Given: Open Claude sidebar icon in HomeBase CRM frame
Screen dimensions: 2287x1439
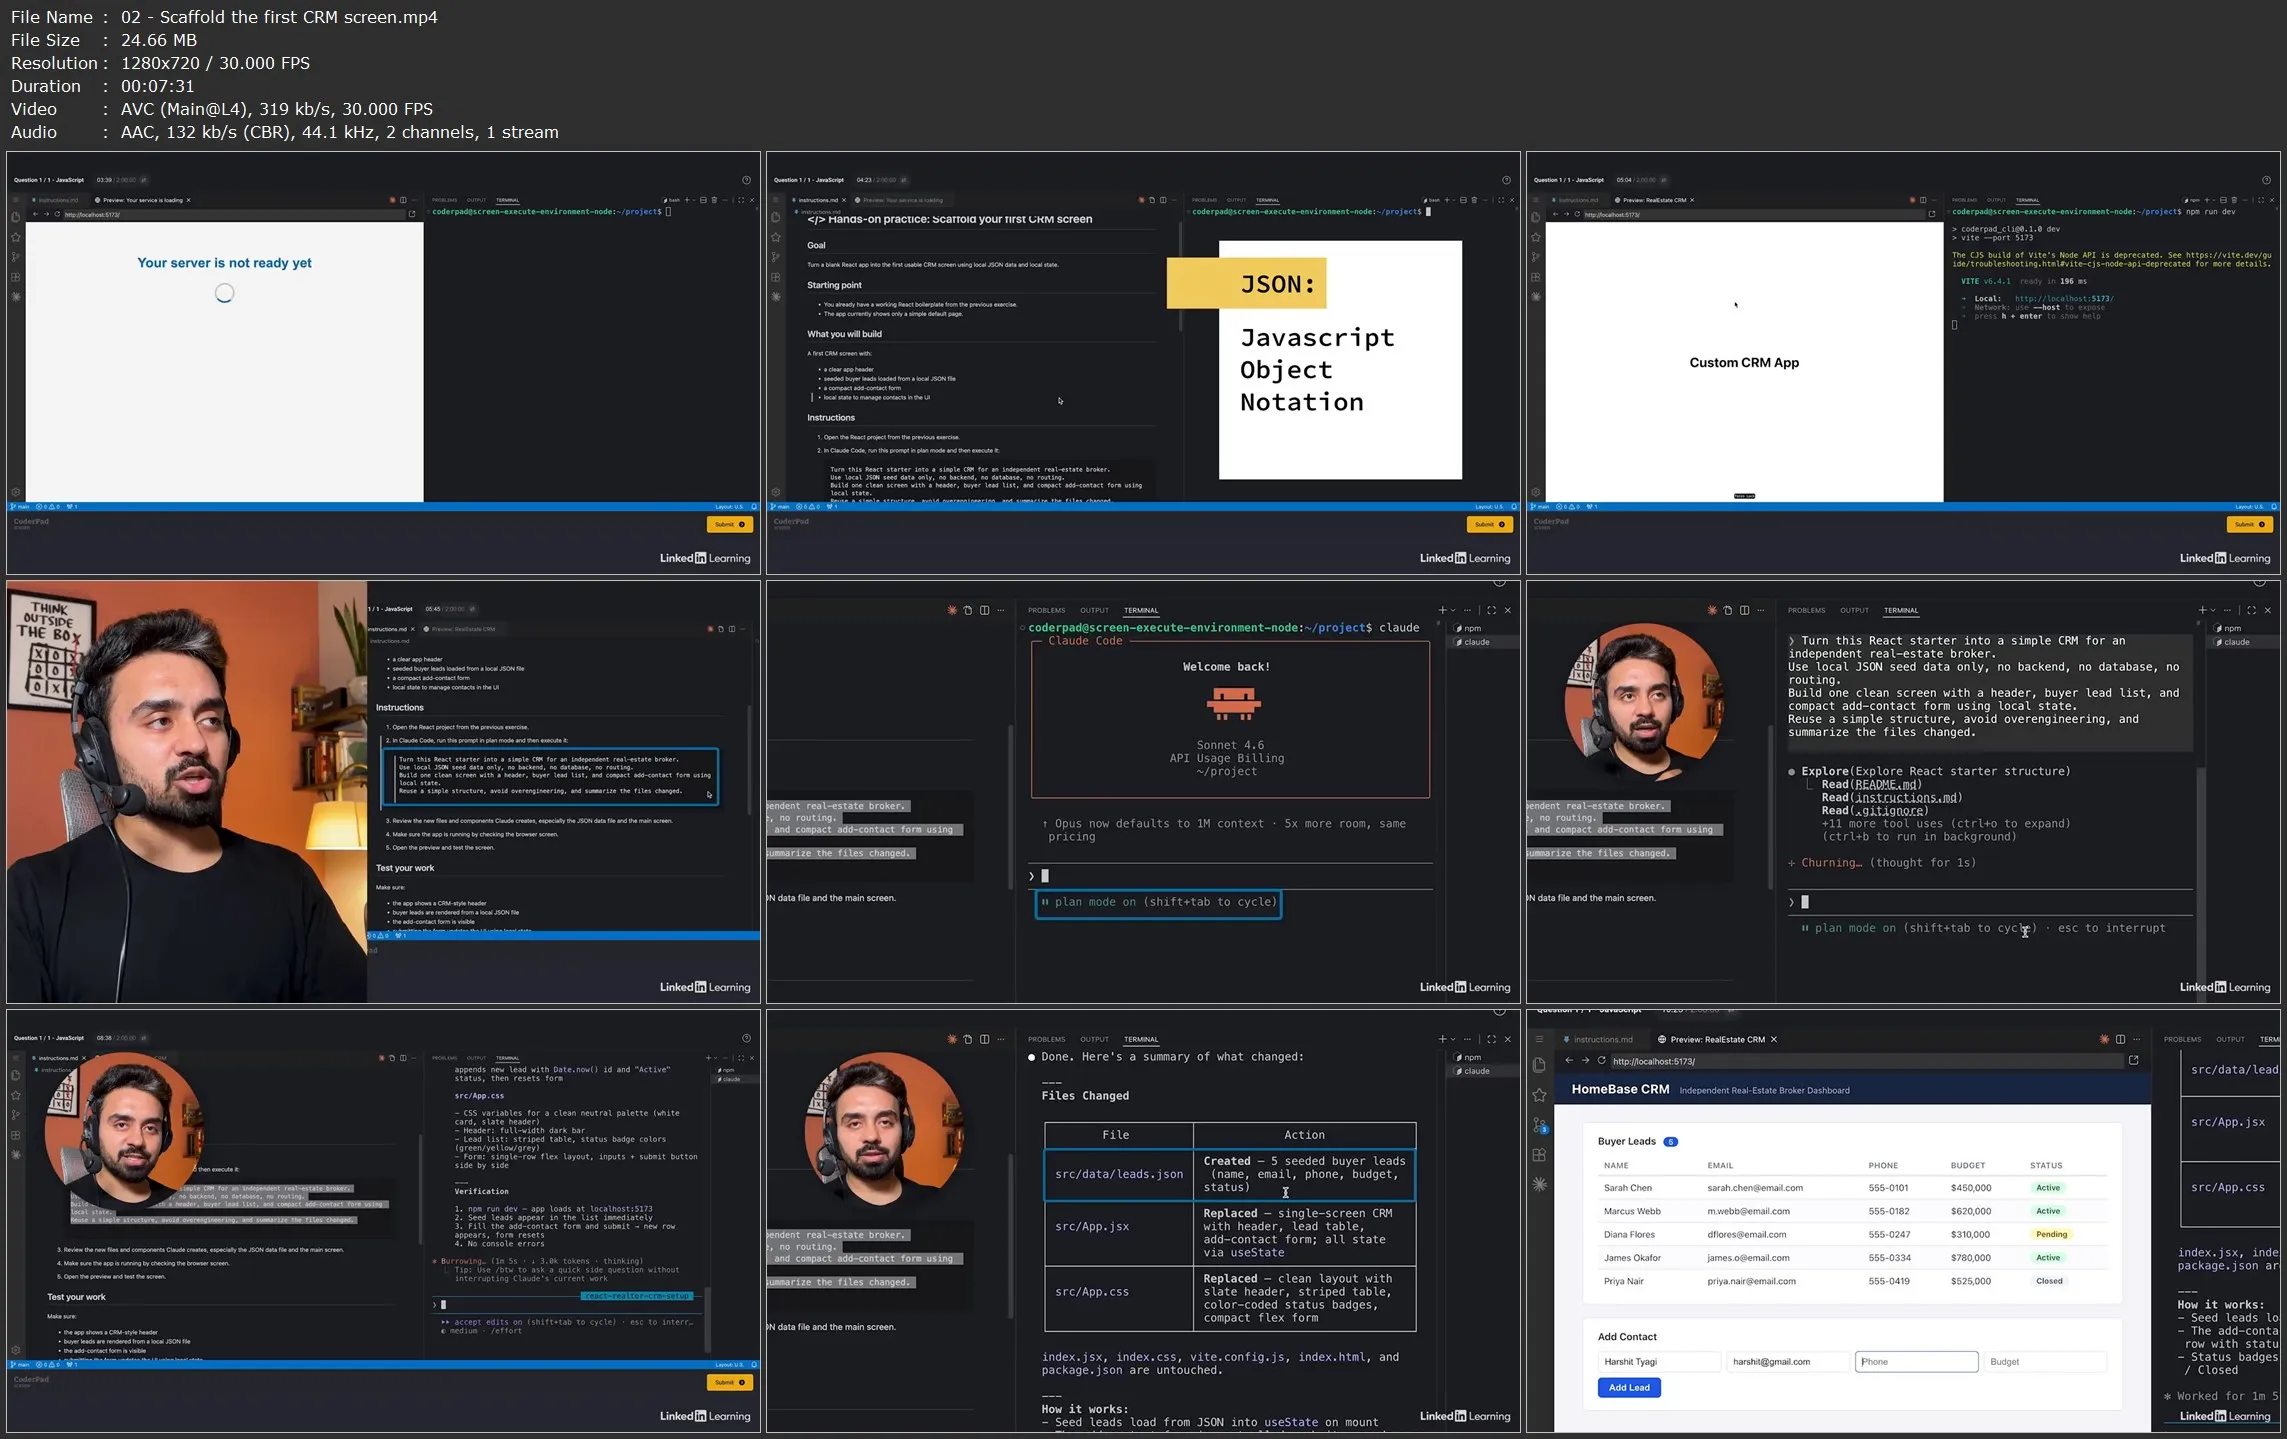Looking at the screenshot, I should (1539, 1185).
